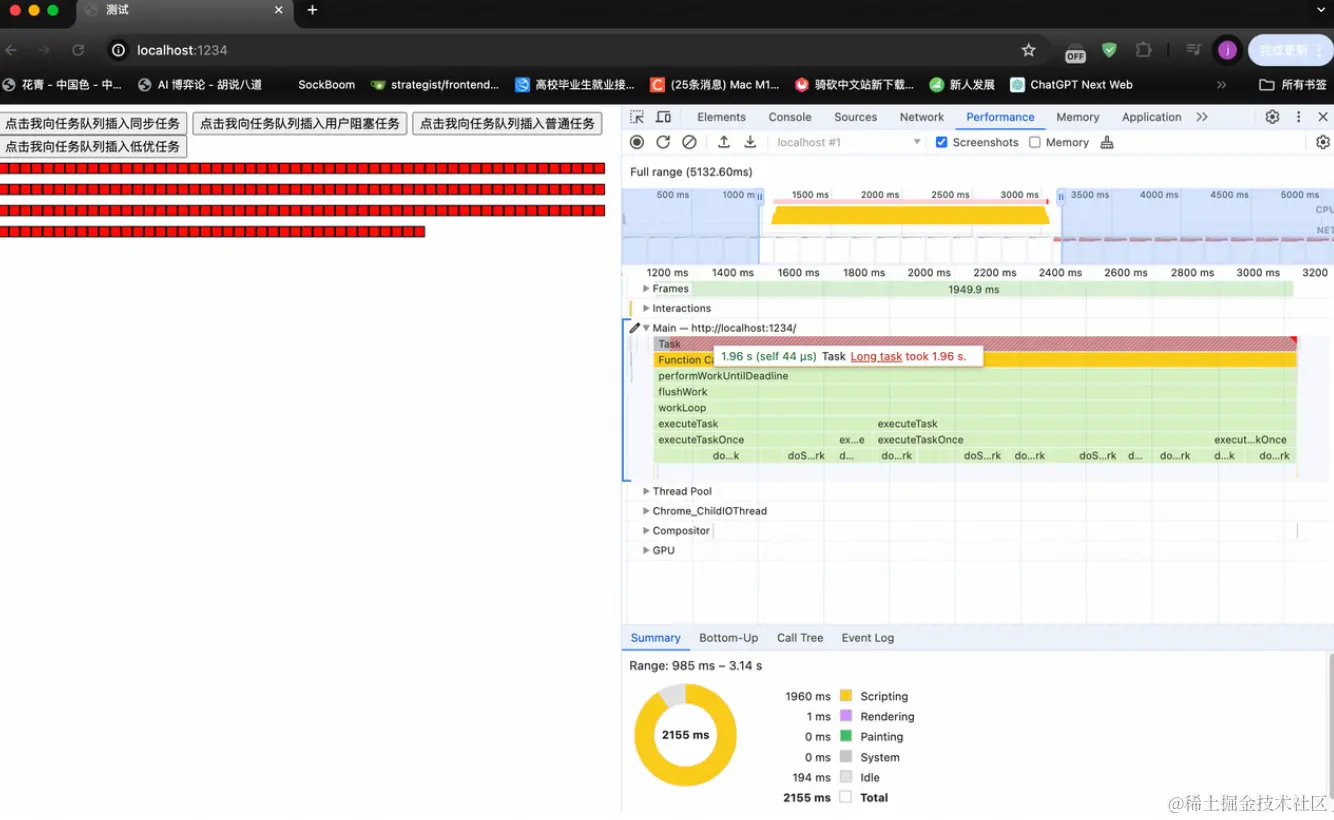Click the right handle of overview selection
Screen dimensions: 1334x820
click(x=1061, y=197)
